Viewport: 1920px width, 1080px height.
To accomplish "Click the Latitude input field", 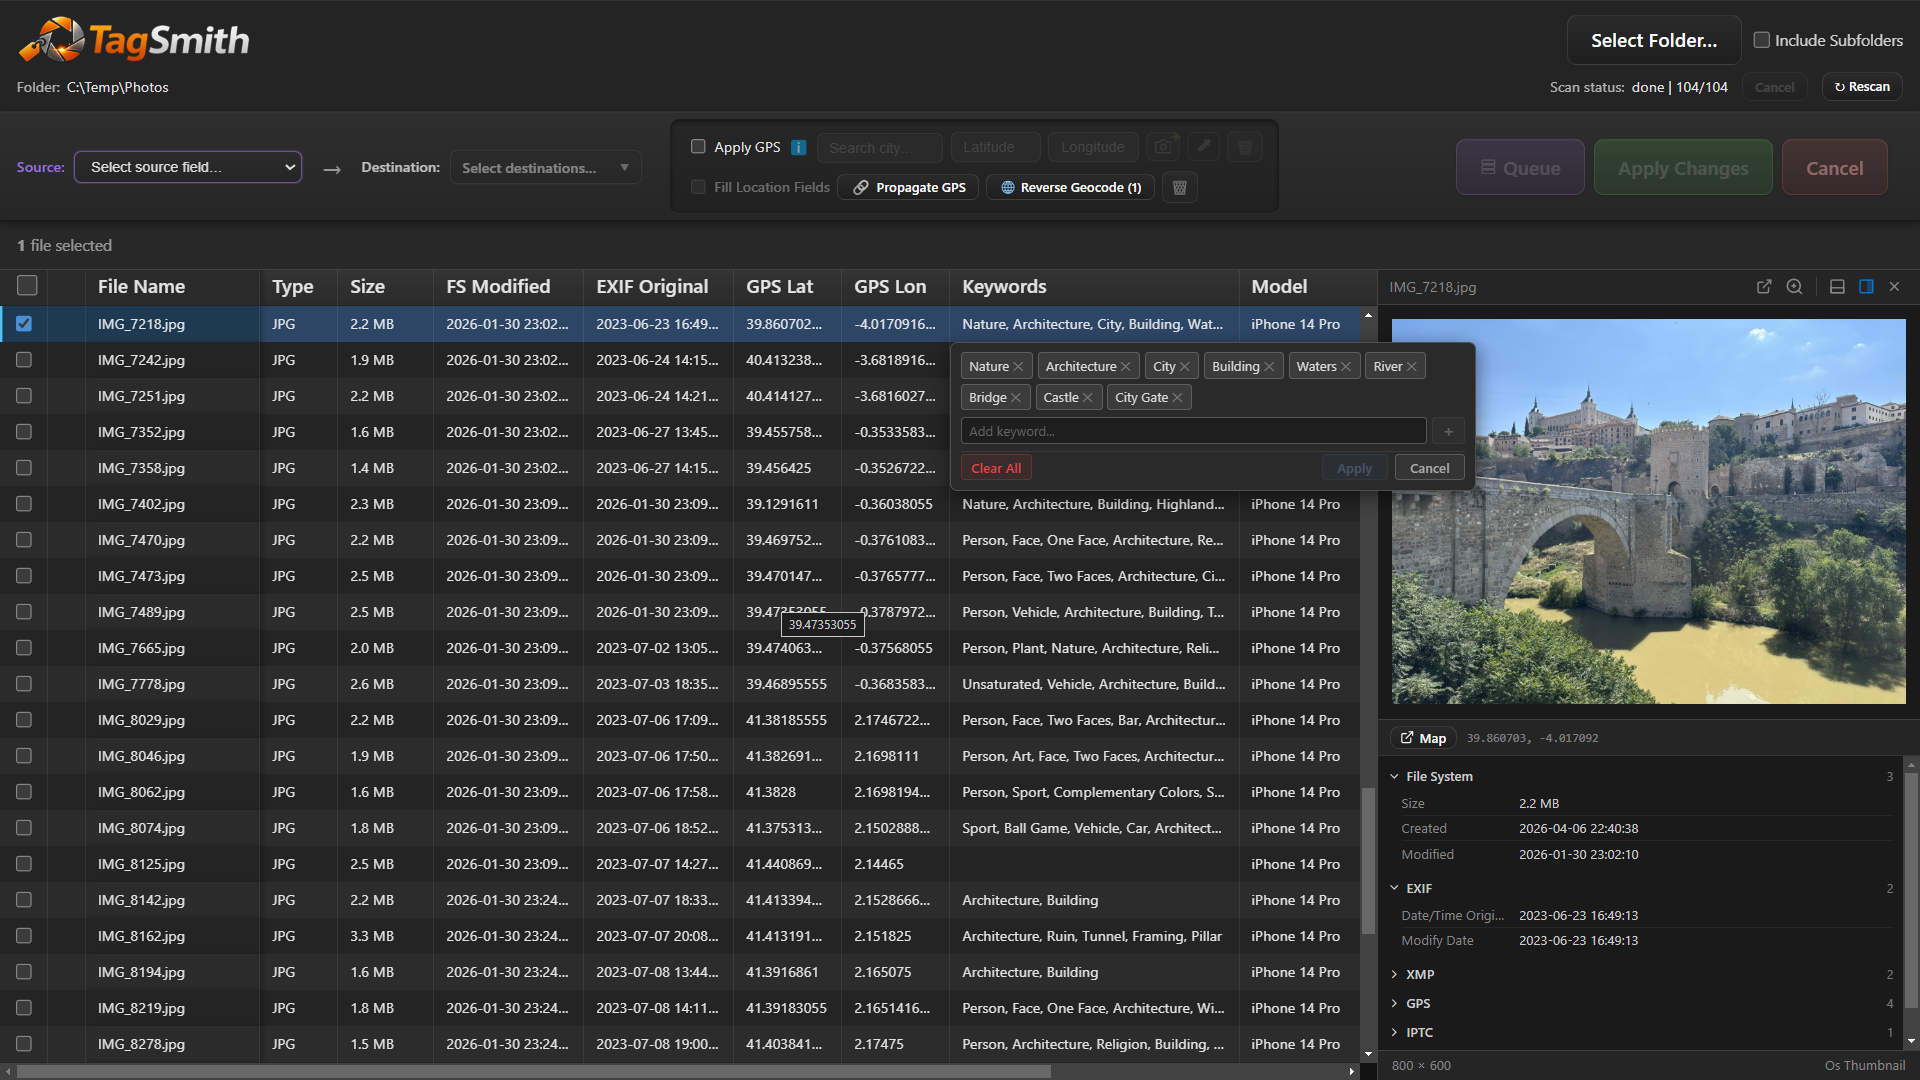I will pos(995,147).
